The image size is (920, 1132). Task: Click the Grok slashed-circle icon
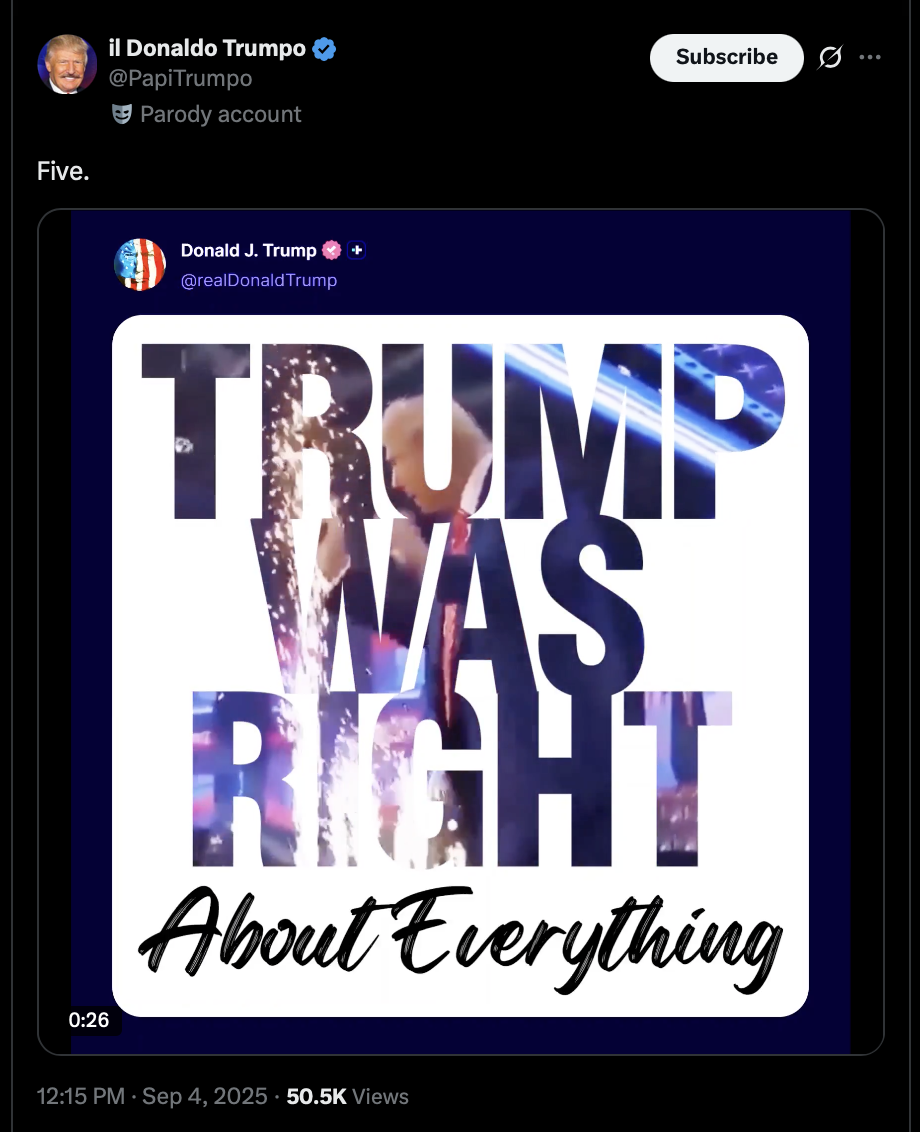(830, 57)
